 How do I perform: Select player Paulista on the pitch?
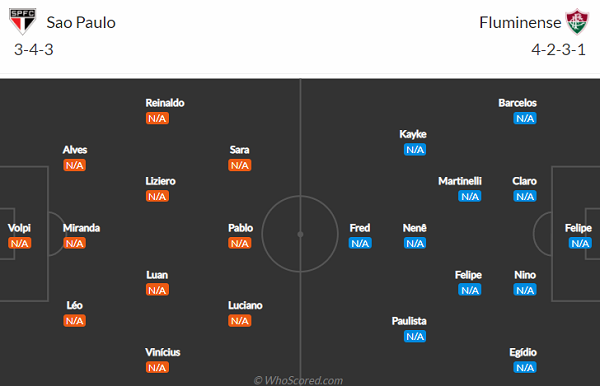pyautogui.click(x=409, y=321)
